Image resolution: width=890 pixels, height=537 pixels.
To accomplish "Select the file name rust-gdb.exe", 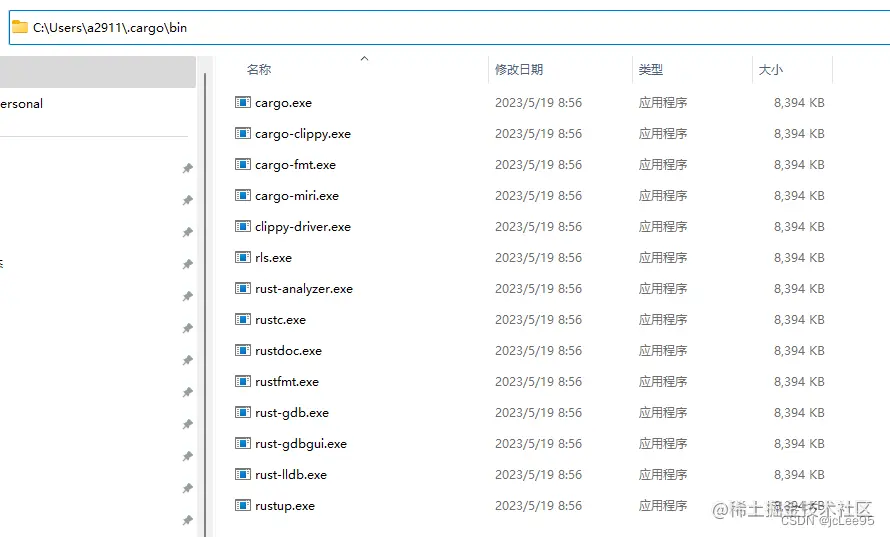I will [292, 413].
